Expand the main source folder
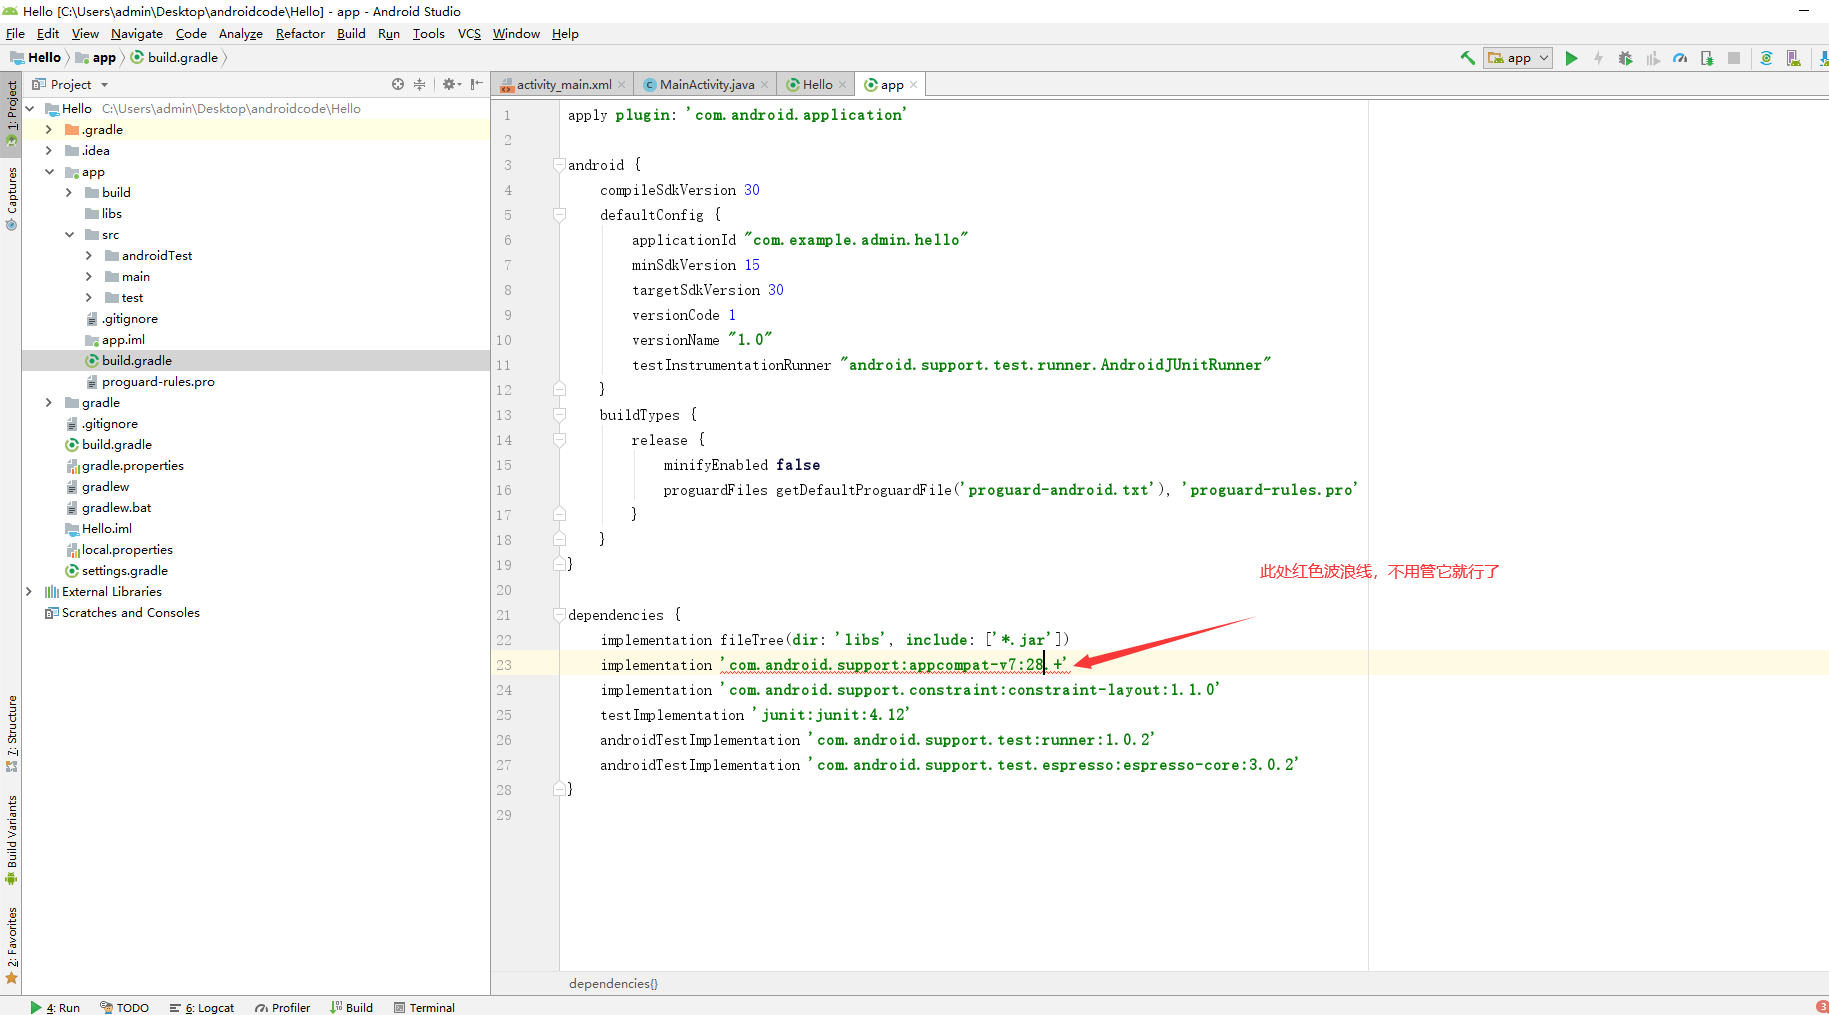1829x1015 pixels. pyautogui.click(x=89, y=276)
